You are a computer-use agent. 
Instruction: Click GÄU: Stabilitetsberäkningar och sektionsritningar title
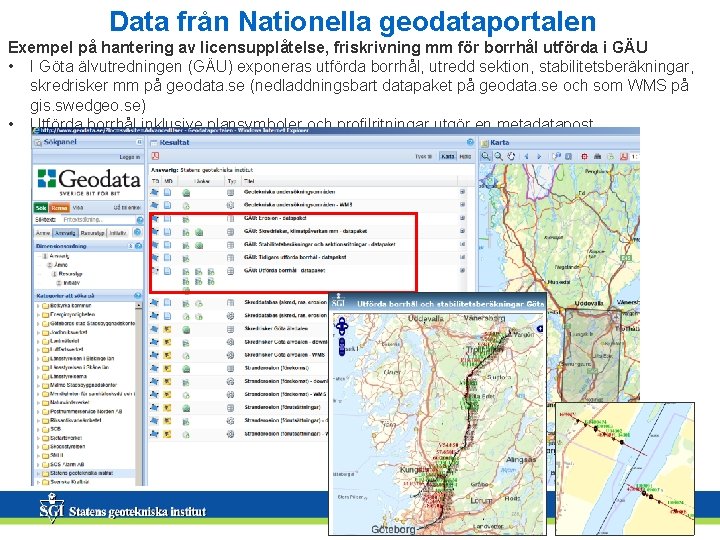(x=320, y=244)
